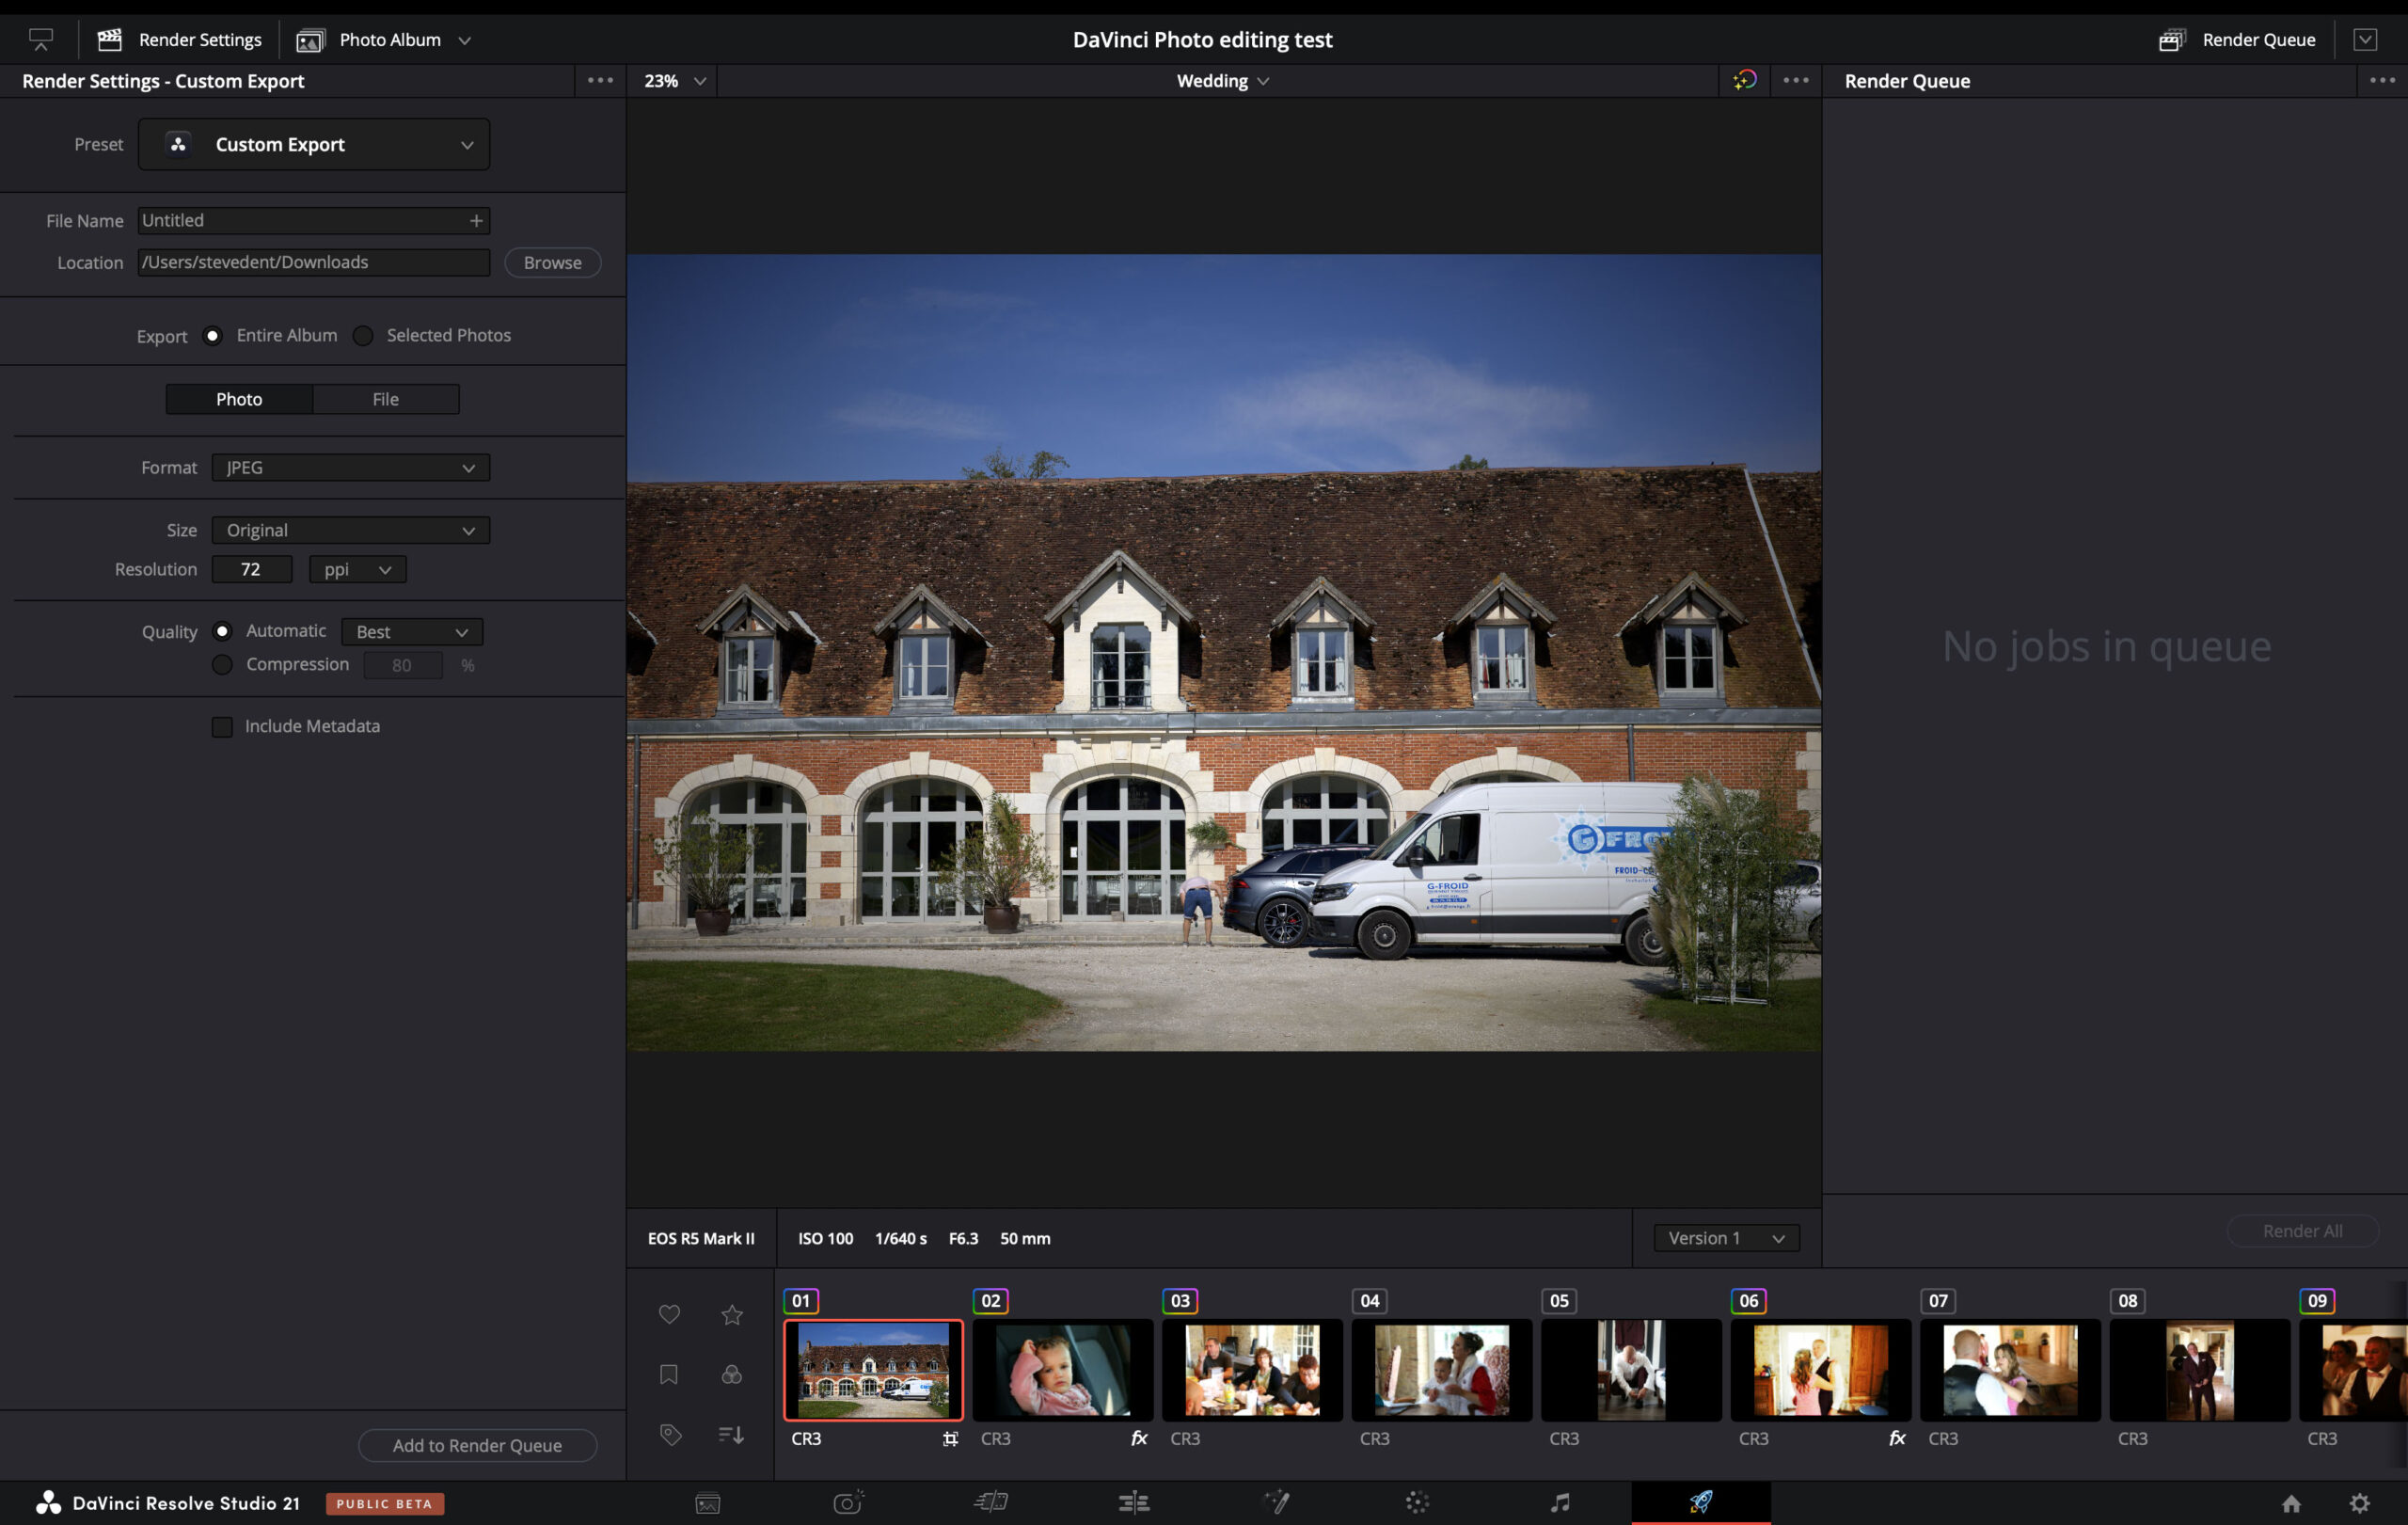Rate the photo using the star icon
Screen dimensions: 2408x1525
[x=731, y=1314]
